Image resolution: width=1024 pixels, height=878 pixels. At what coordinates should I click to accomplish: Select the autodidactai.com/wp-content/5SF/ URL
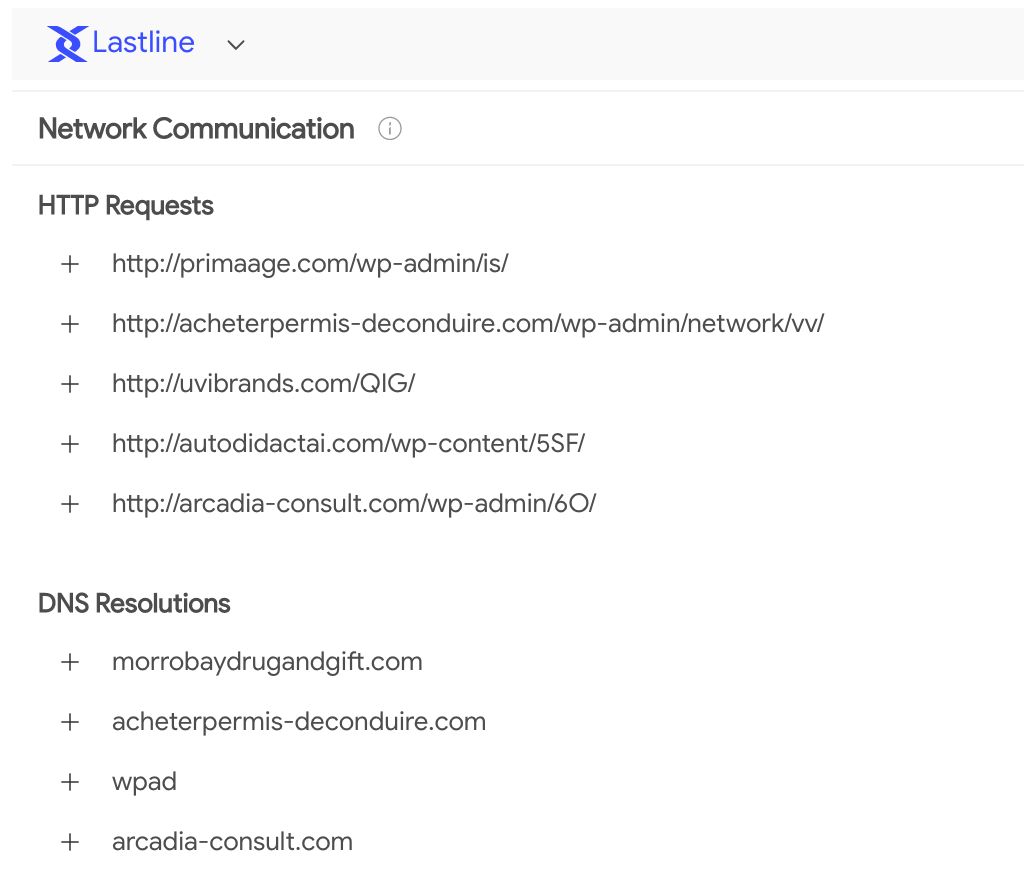[349, 444]
